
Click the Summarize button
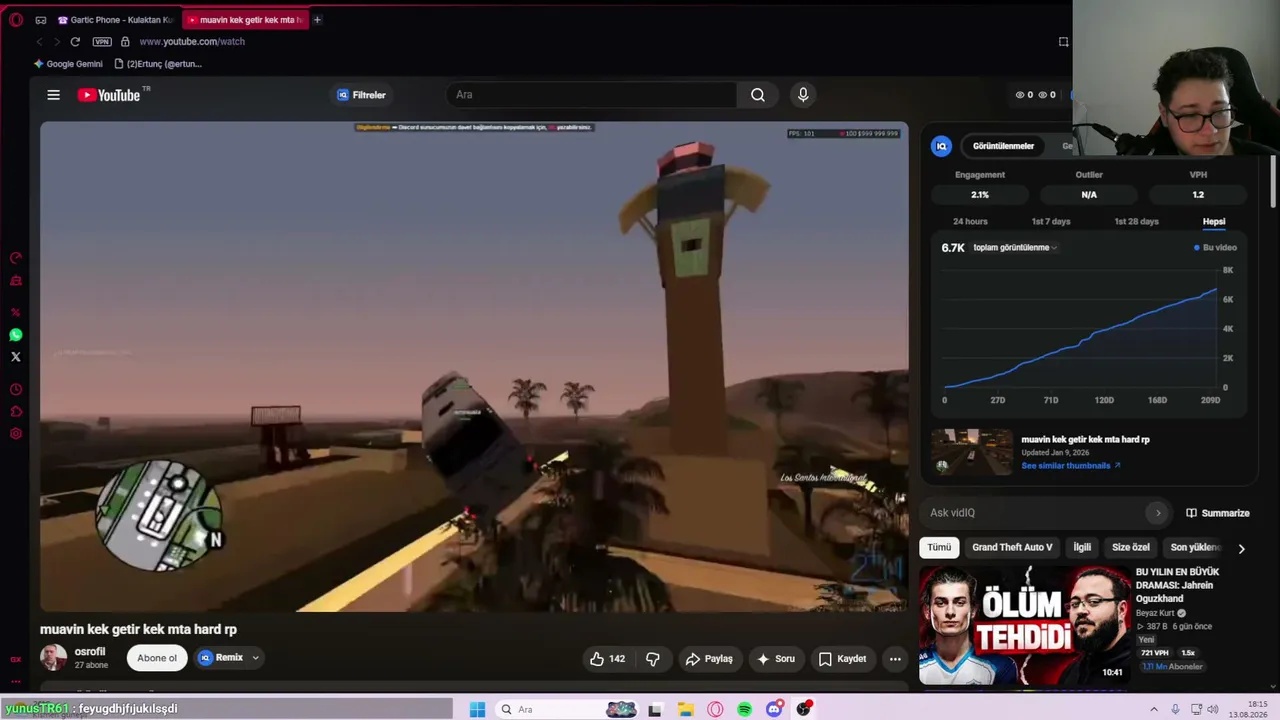(1217, 513)
